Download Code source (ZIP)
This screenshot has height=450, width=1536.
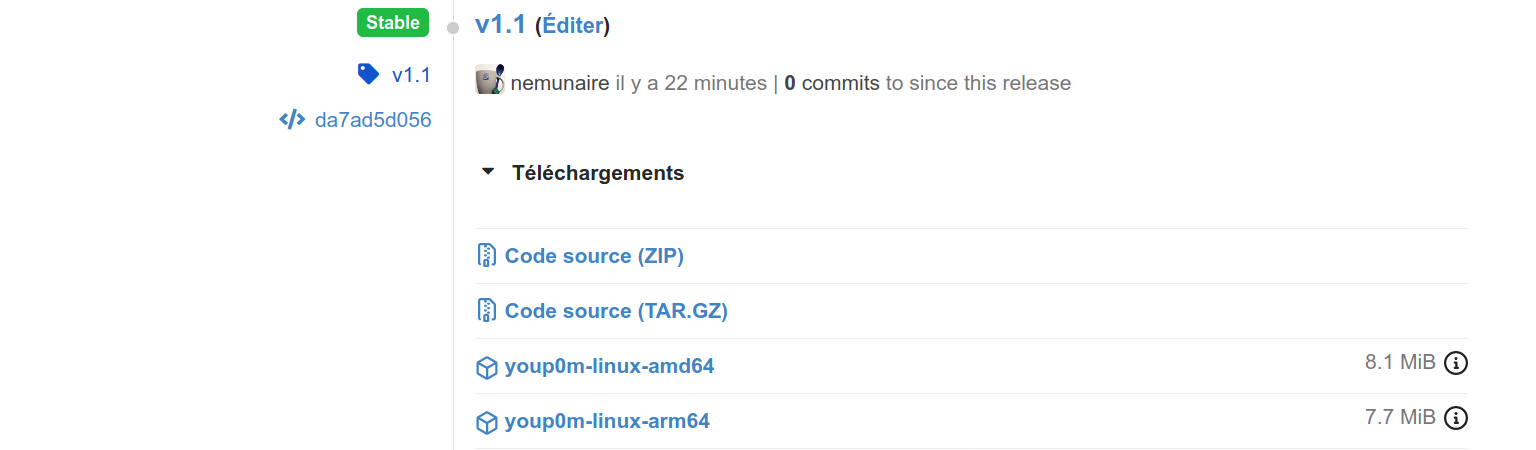[x=594, y=256]
